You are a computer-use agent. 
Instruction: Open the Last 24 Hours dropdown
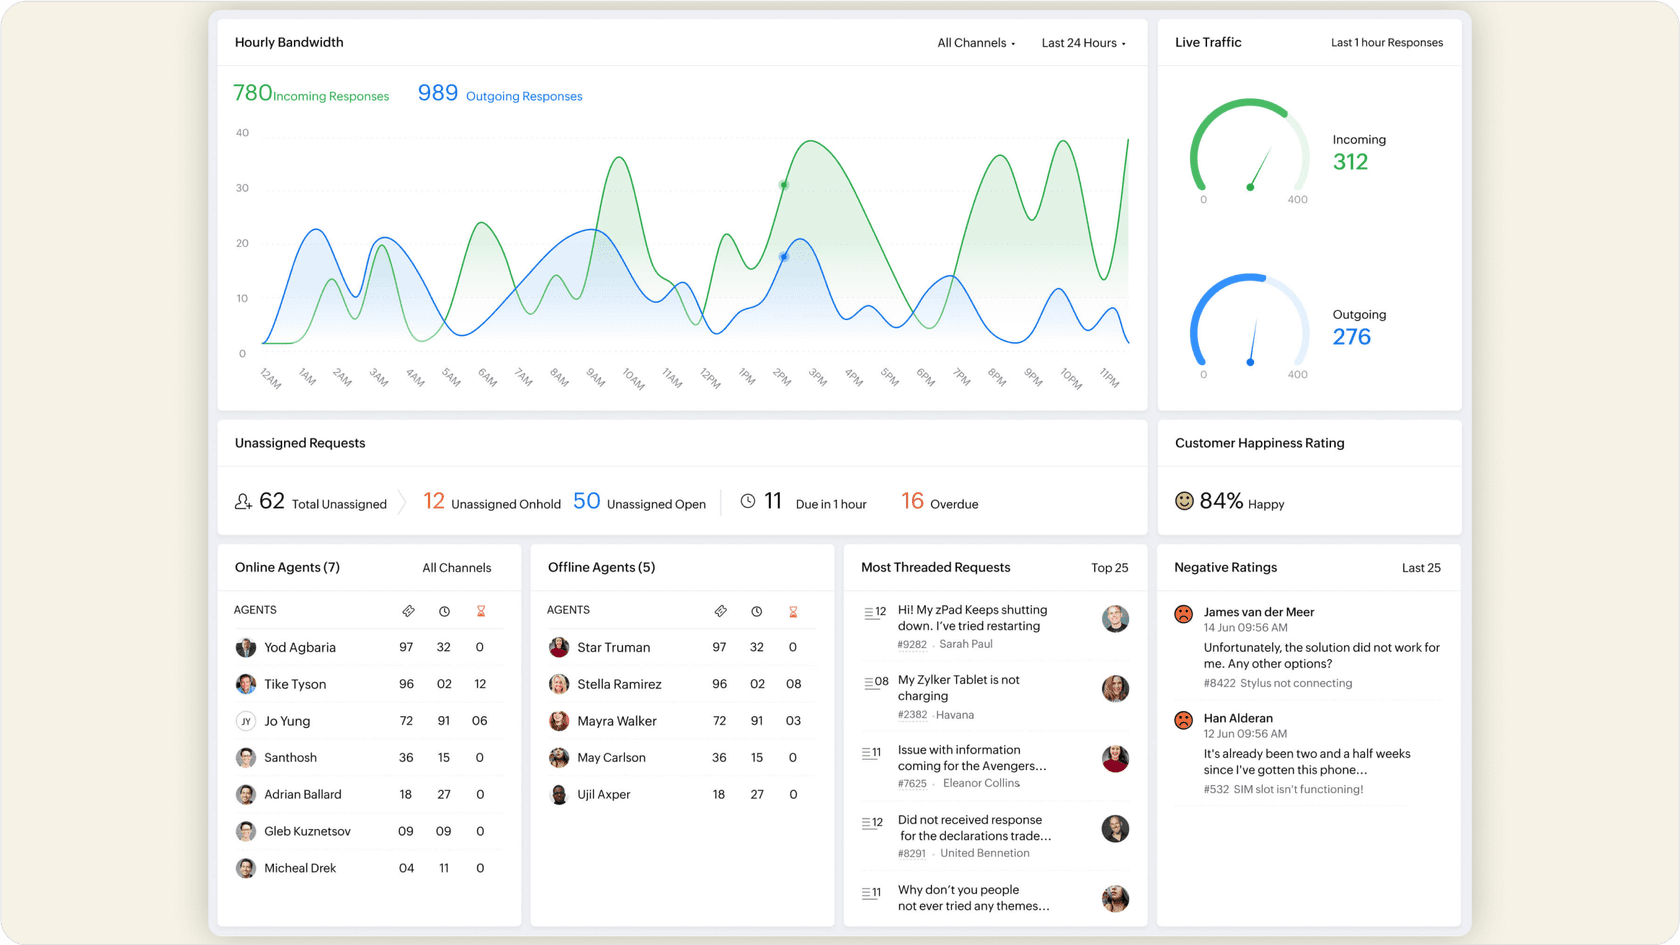coord(1083,42)
